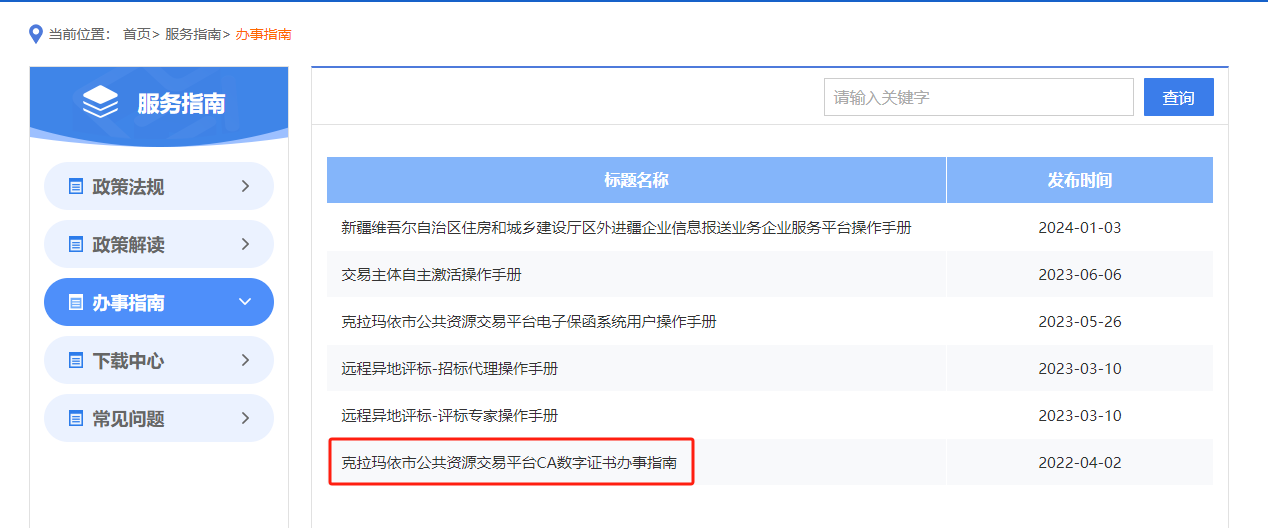Viewport: 1268px width, 528px height.
Task: Focus the 请输入关键字 search field
Action: tap(978, 97)
